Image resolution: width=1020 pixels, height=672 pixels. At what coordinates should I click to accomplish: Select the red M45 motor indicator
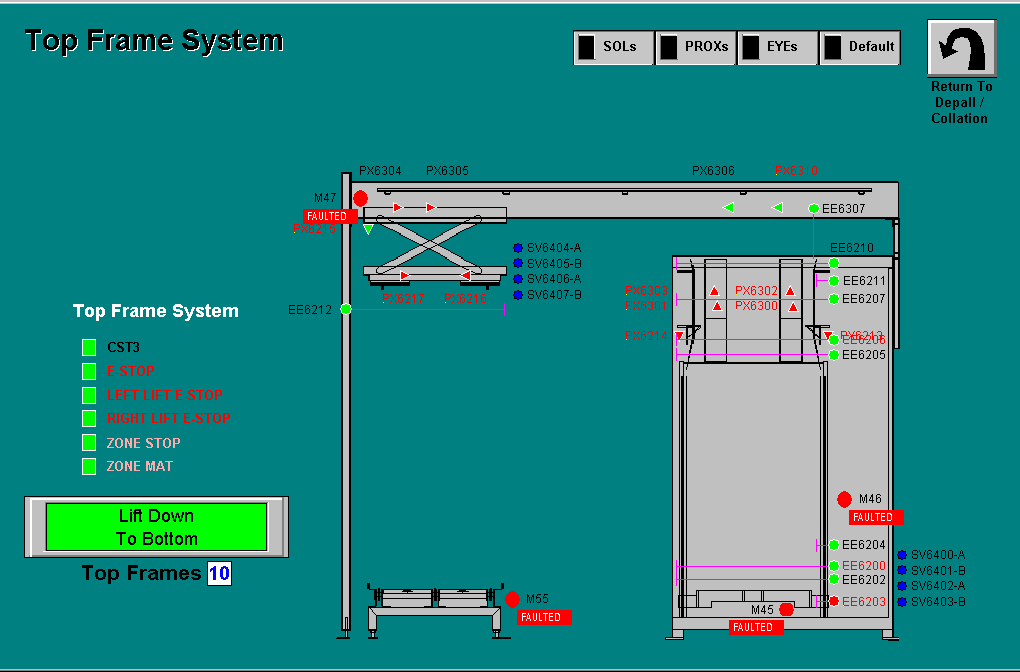pyautogui.click(x=786, y=610)
